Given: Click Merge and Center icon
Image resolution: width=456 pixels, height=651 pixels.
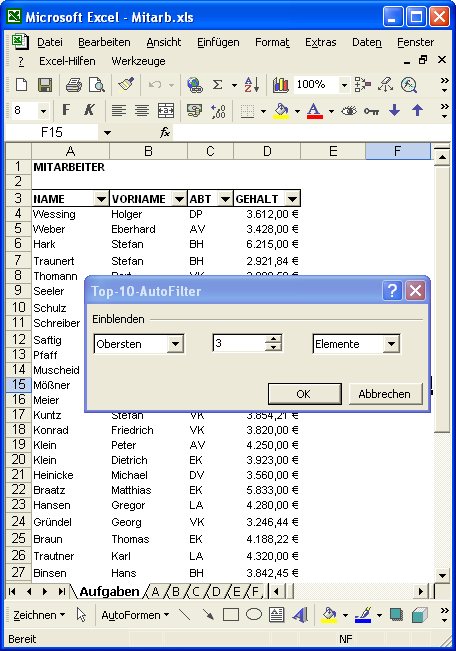Looking at the screenshot, I should click(x=166, y=110).
